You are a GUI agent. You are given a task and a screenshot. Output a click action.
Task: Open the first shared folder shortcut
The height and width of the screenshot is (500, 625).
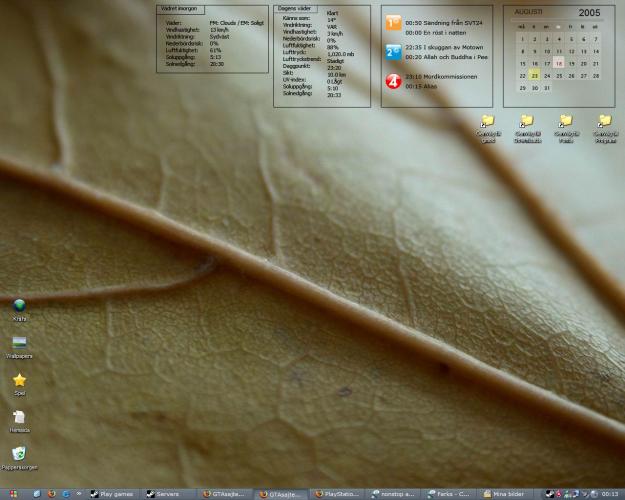(x=488, y=122)
